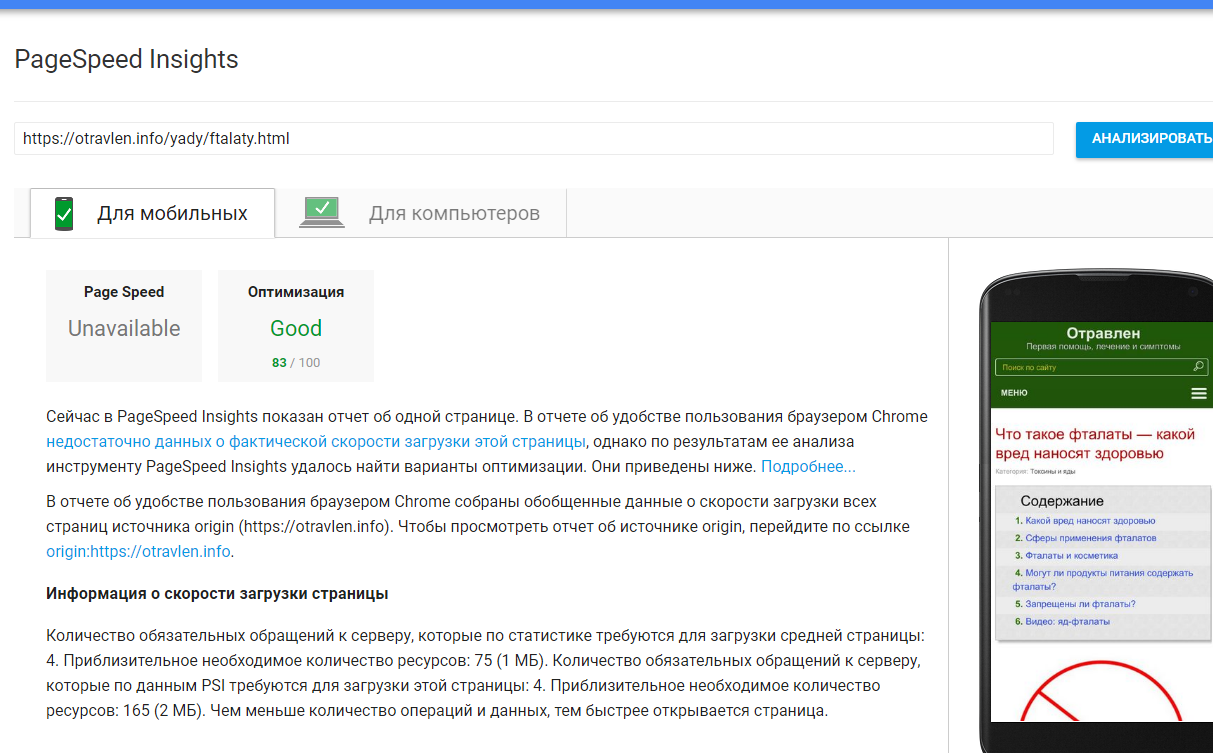This screenshot has width=1213, height=753.
Task: Open Сферы применения фталатов contents link
Action: coord(1090,538)
